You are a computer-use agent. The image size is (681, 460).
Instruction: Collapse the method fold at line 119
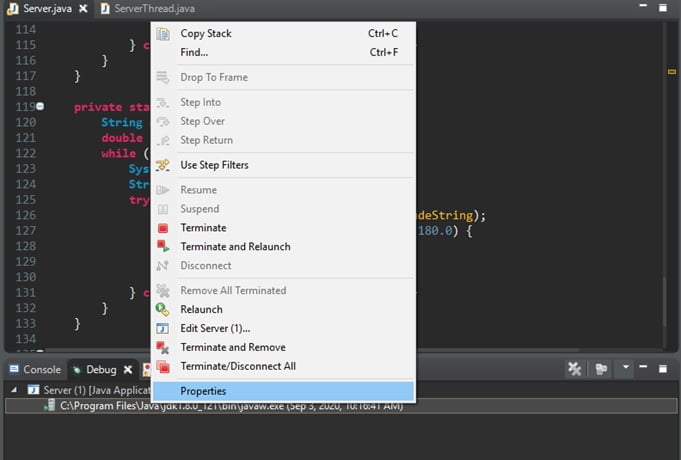[40, 106]
